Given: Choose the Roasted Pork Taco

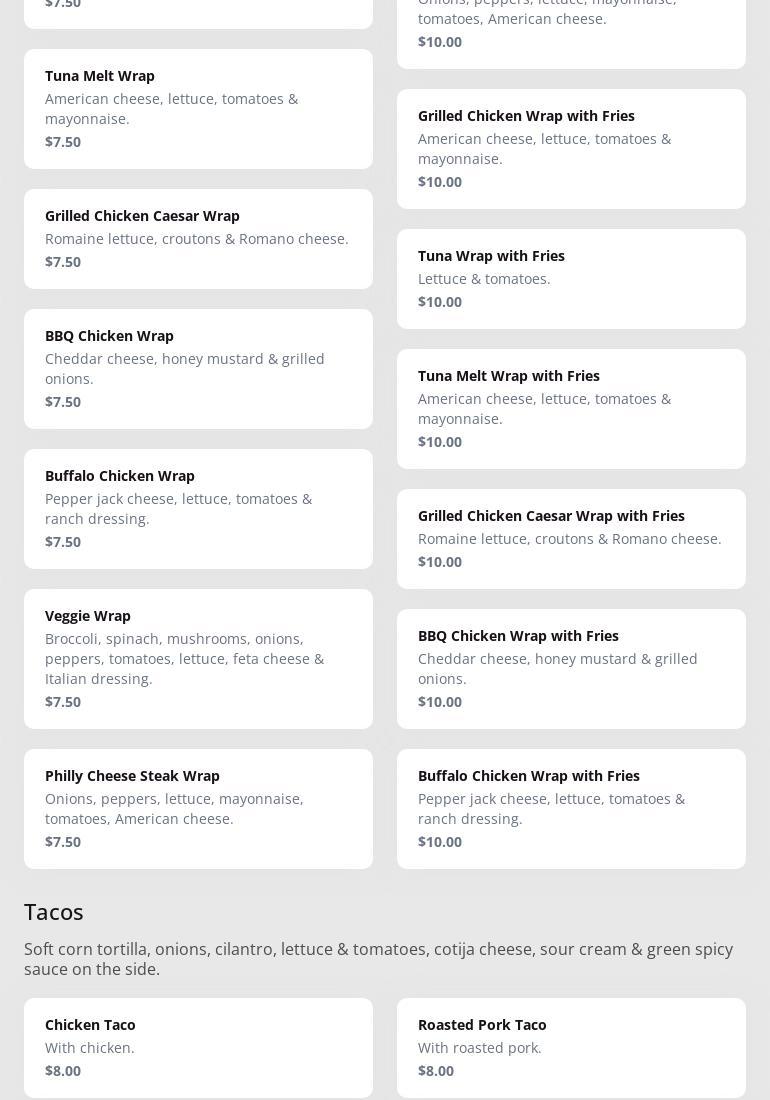Looking at the screenshot, I should coord(571,1047).
